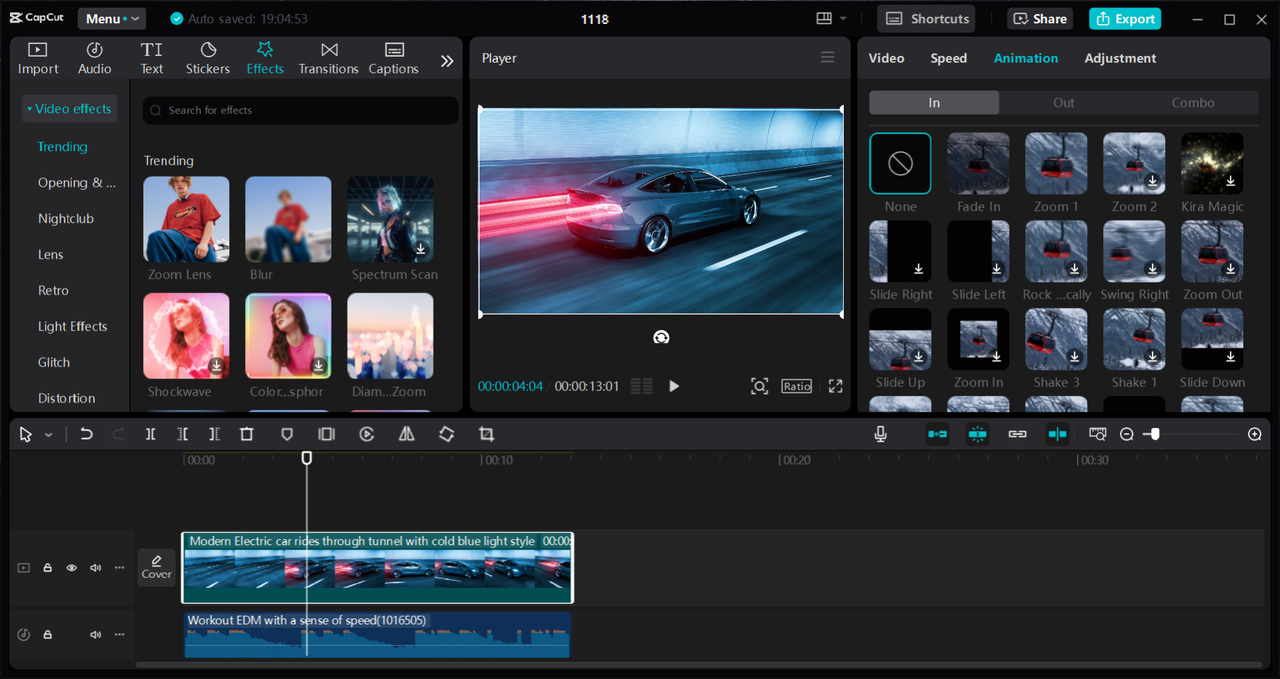Image resolution: width=1280 pixels, height=679 pixels.
Task: Click the Share button
Action: tap(1040, 18)
